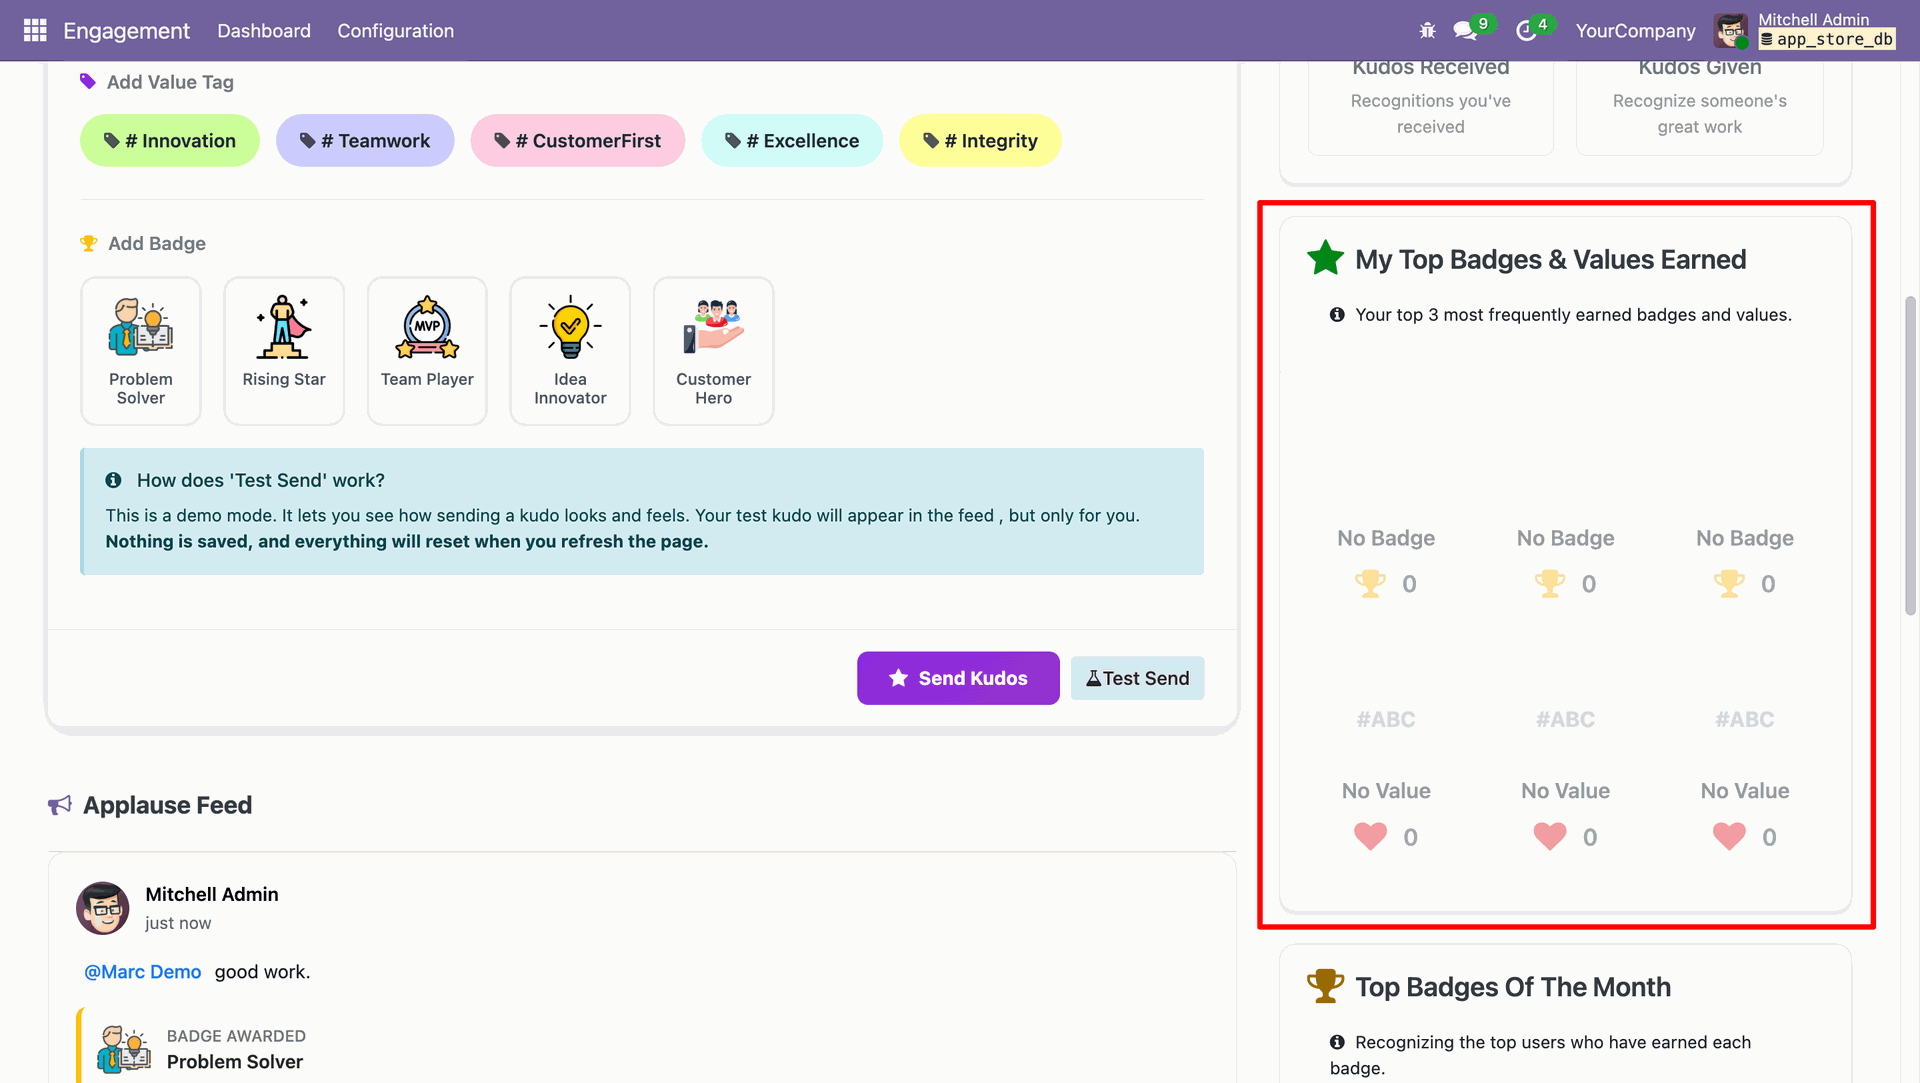This screenshot has width=1920, height=1083.
Task: Open the Configuration menu
Action: click(395, 31)
